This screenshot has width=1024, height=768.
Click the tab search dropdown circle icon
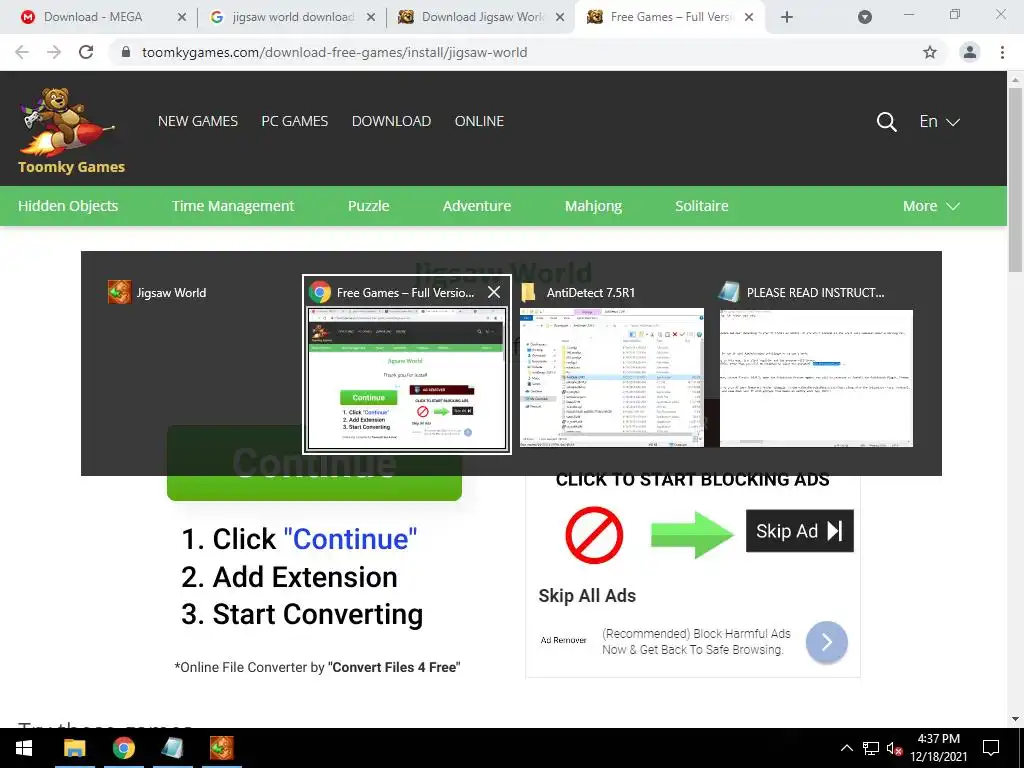click(865, 17)
